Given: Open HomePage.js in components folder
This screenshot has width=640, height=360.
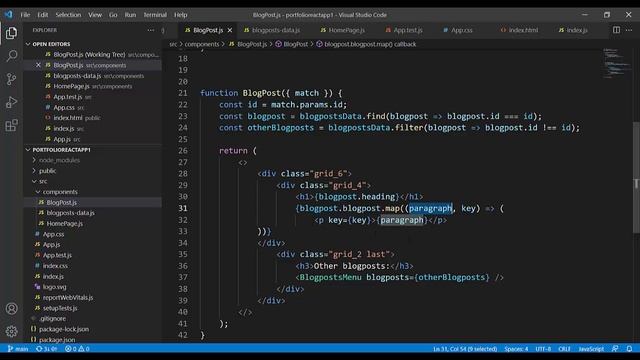Looking at the screenshot, I should (92, 223).
